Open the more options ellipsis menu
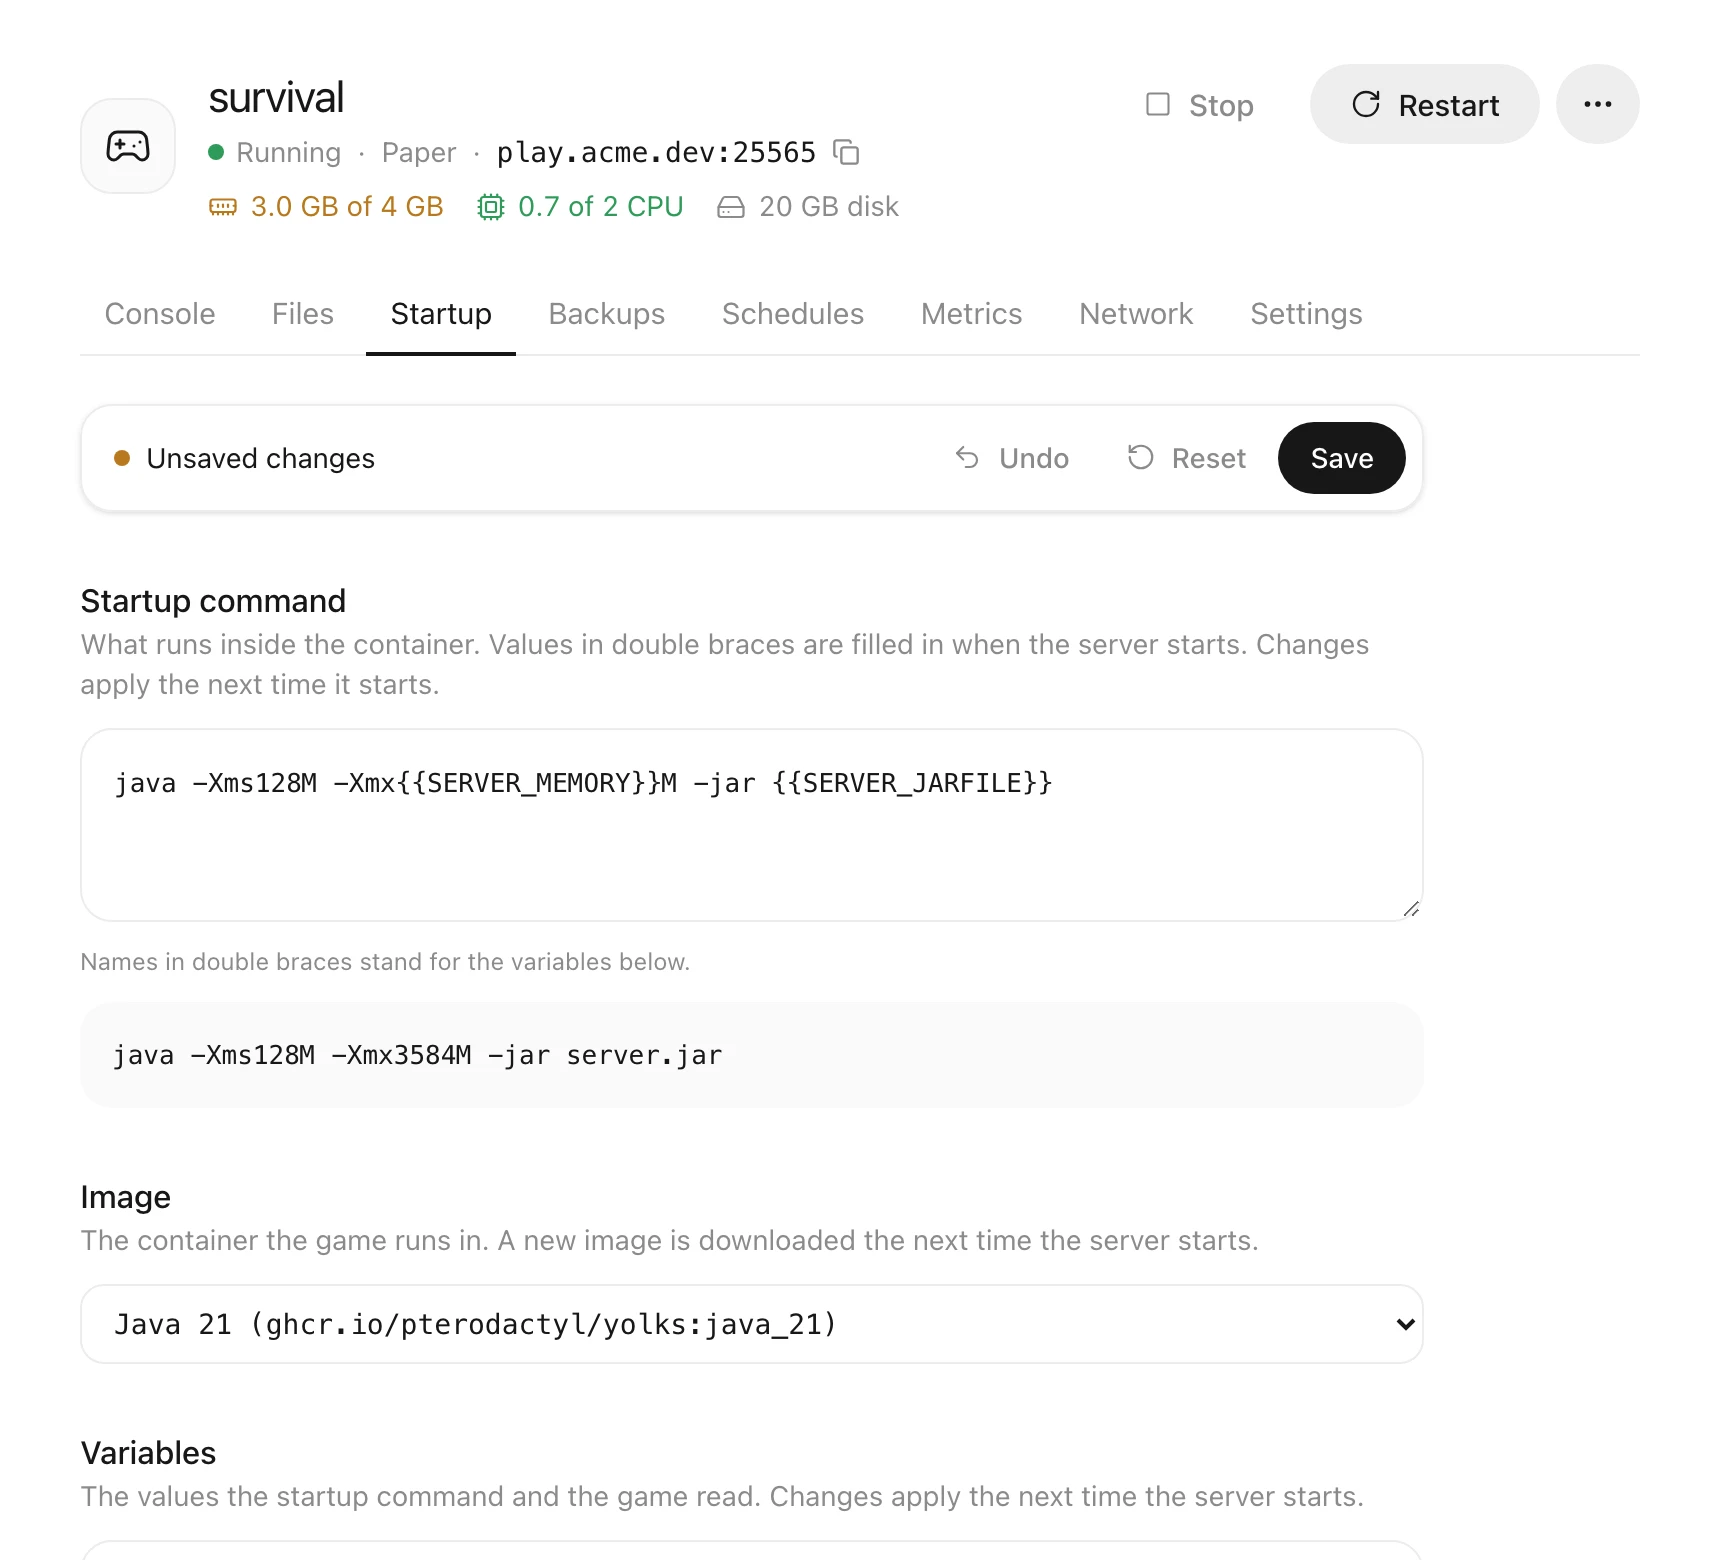The image size is (1720, 1560). pos(1598,104)
